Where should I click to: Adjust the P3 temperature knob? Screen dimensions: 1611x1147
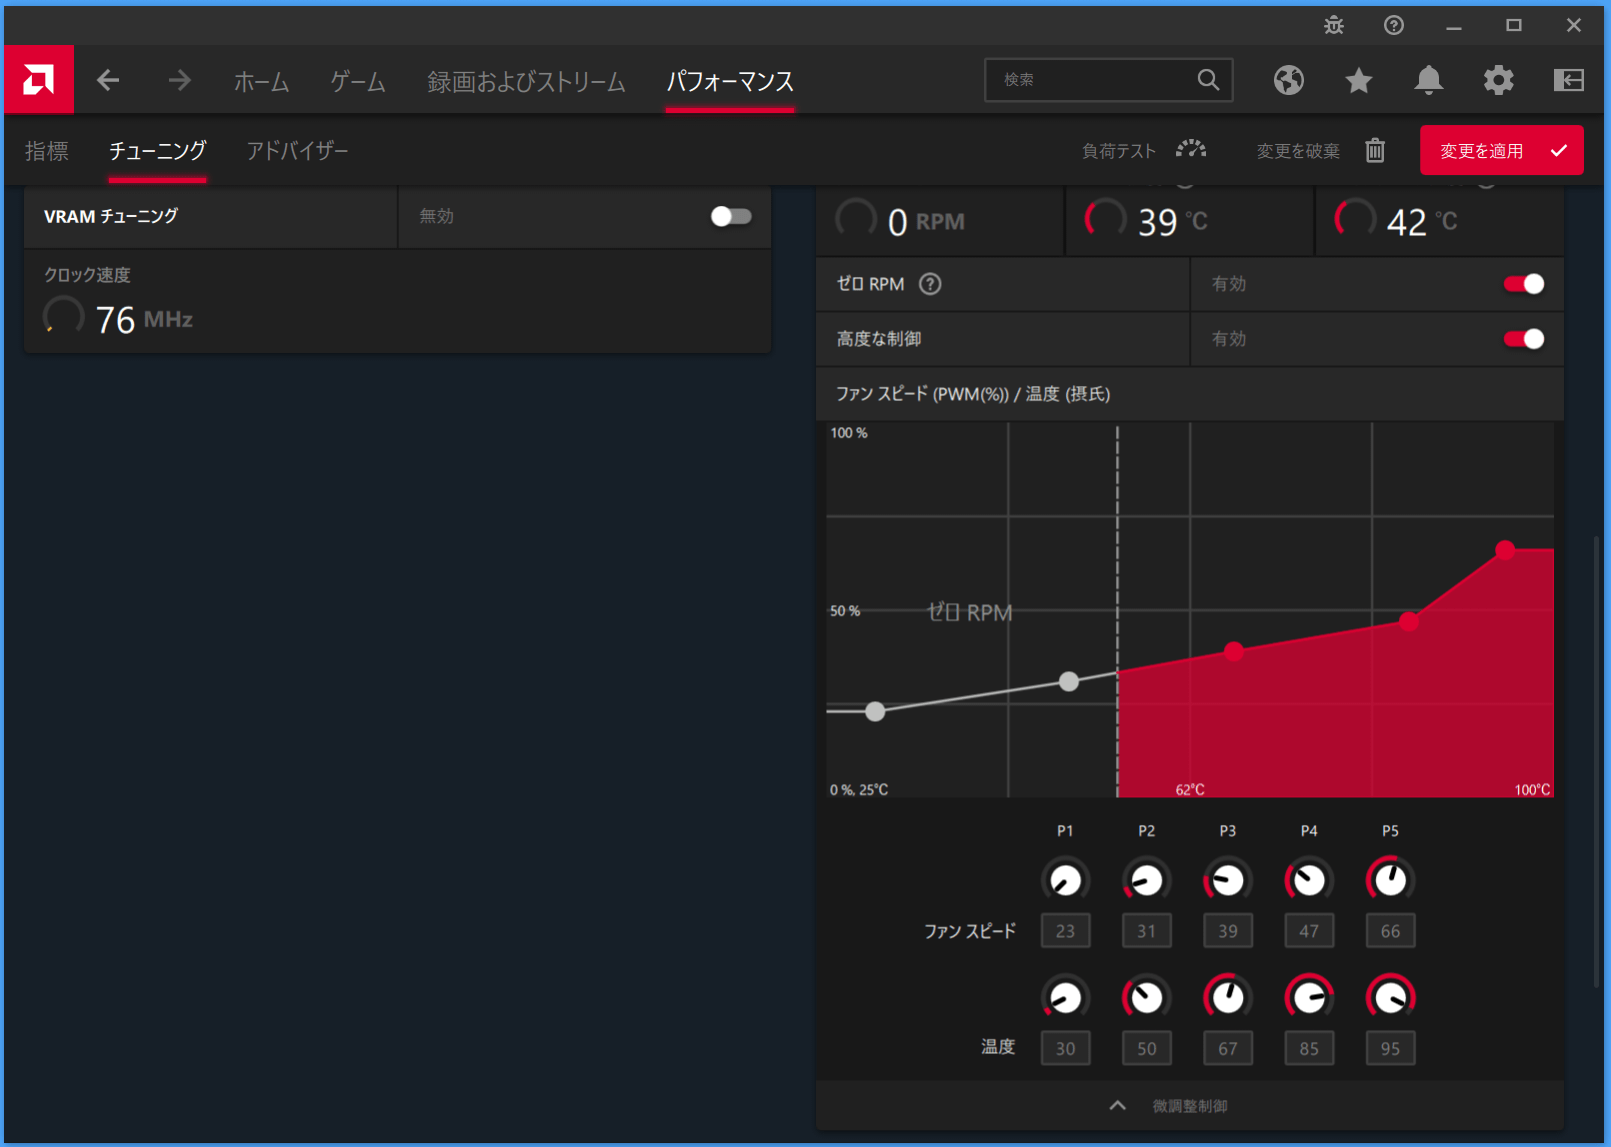1228,997
